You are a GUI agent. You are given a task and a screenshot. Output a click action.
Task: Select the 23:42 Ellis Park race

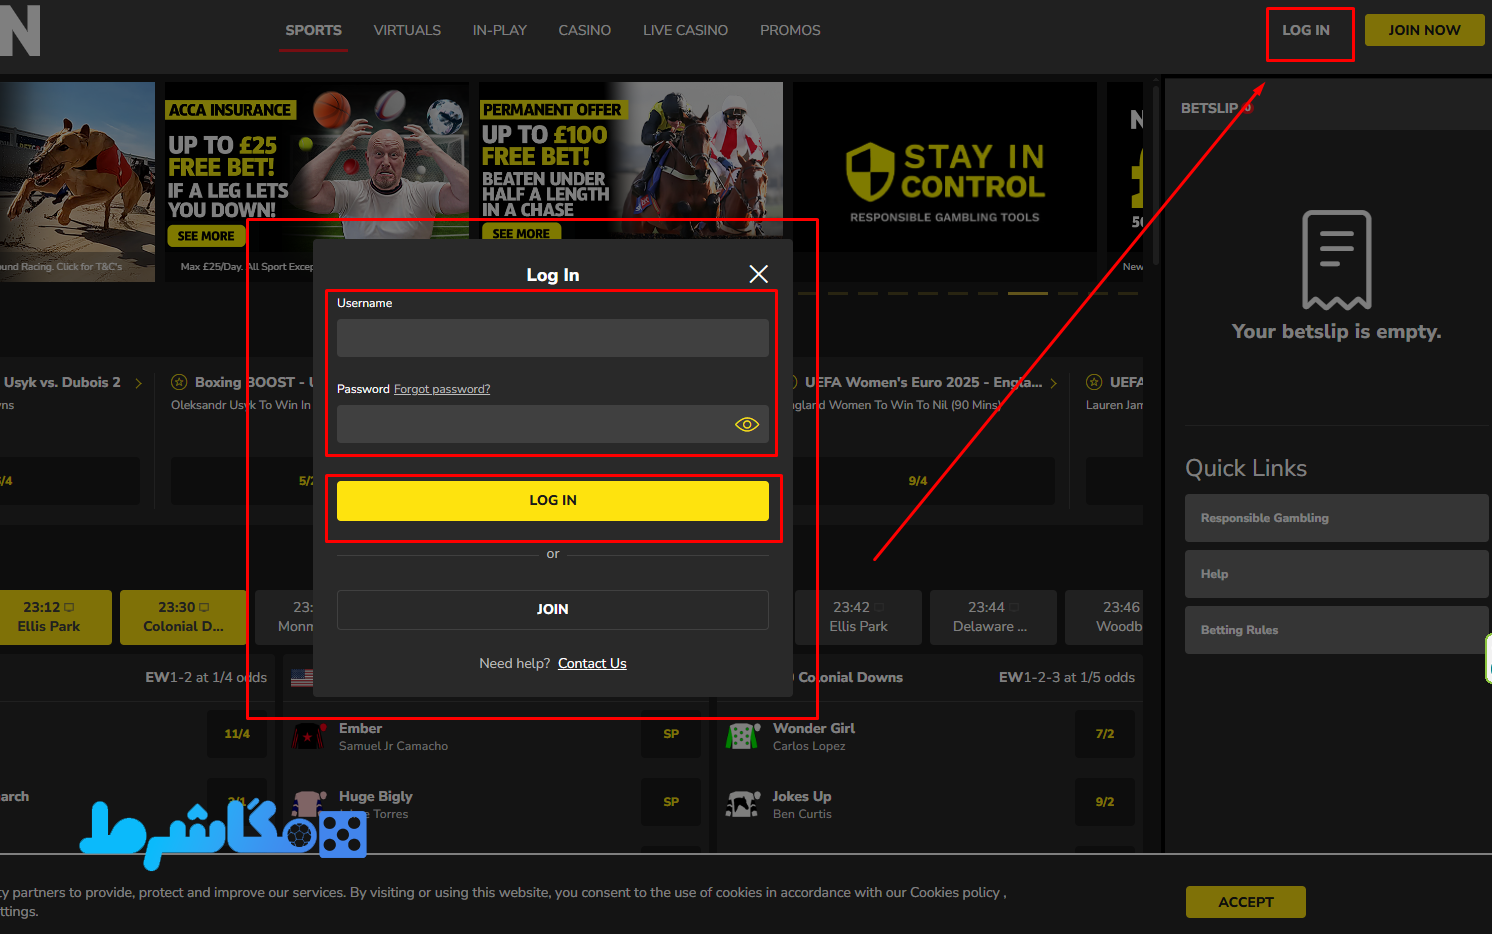(x=858, y=617)
